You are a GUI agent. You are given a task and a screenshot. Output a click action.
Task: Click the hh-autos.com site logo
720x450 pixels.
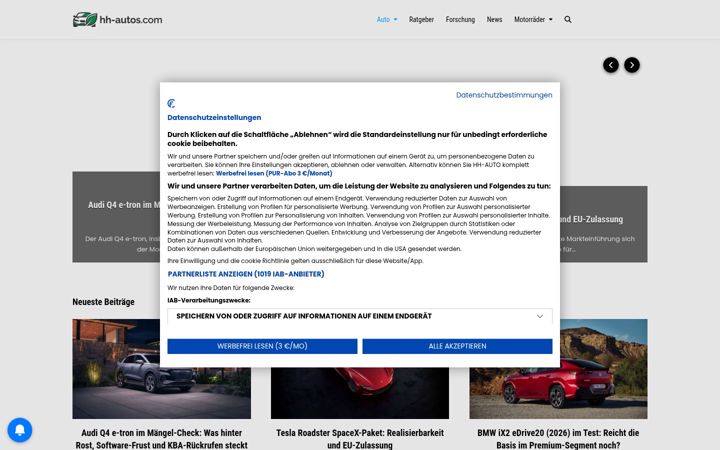(x=118, y=19)
